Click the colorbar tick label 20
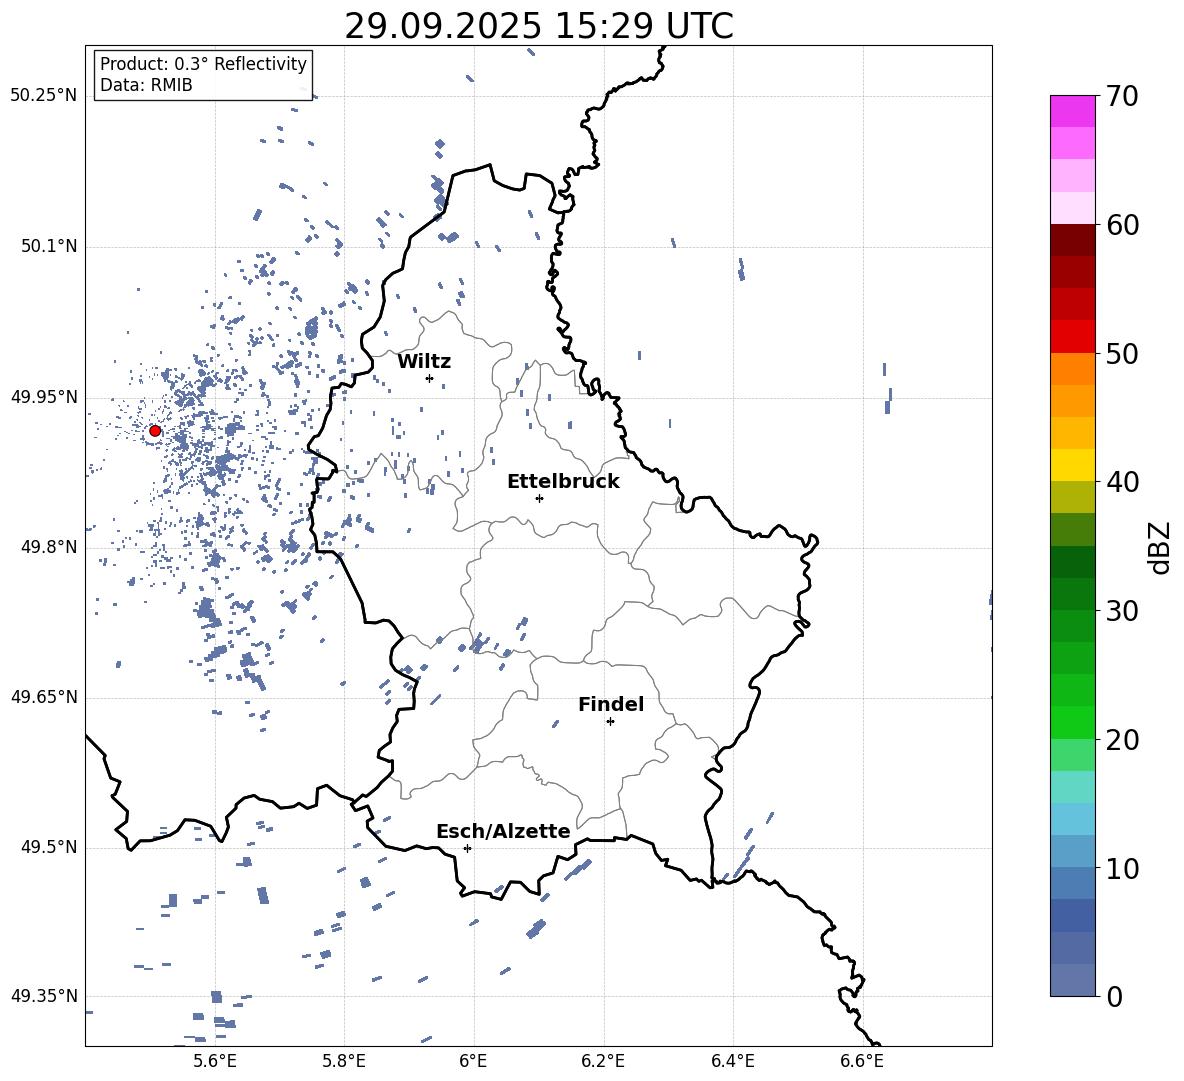Screen dimensions: 1184x1081 tap(1123, 740)
